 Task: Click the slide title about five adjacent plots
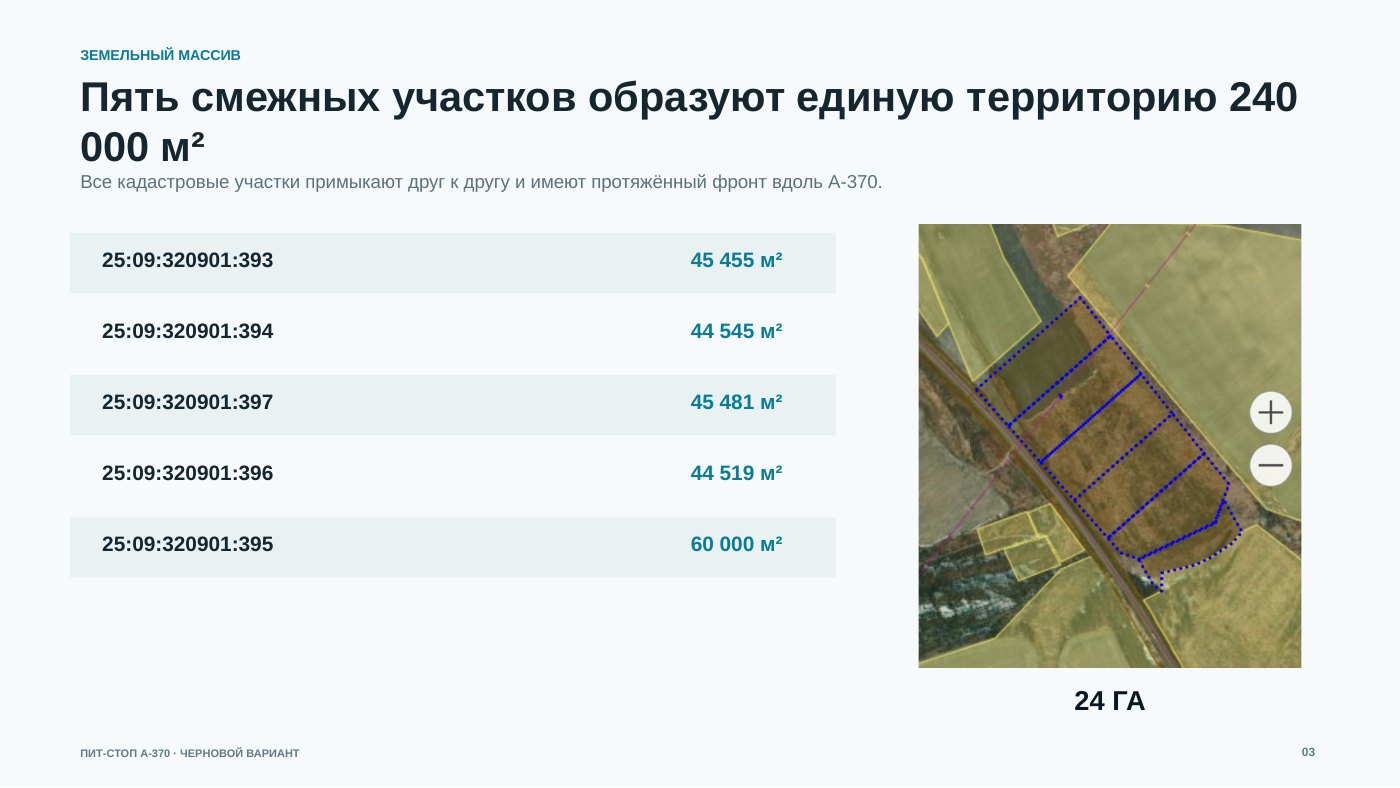(689, 122)
